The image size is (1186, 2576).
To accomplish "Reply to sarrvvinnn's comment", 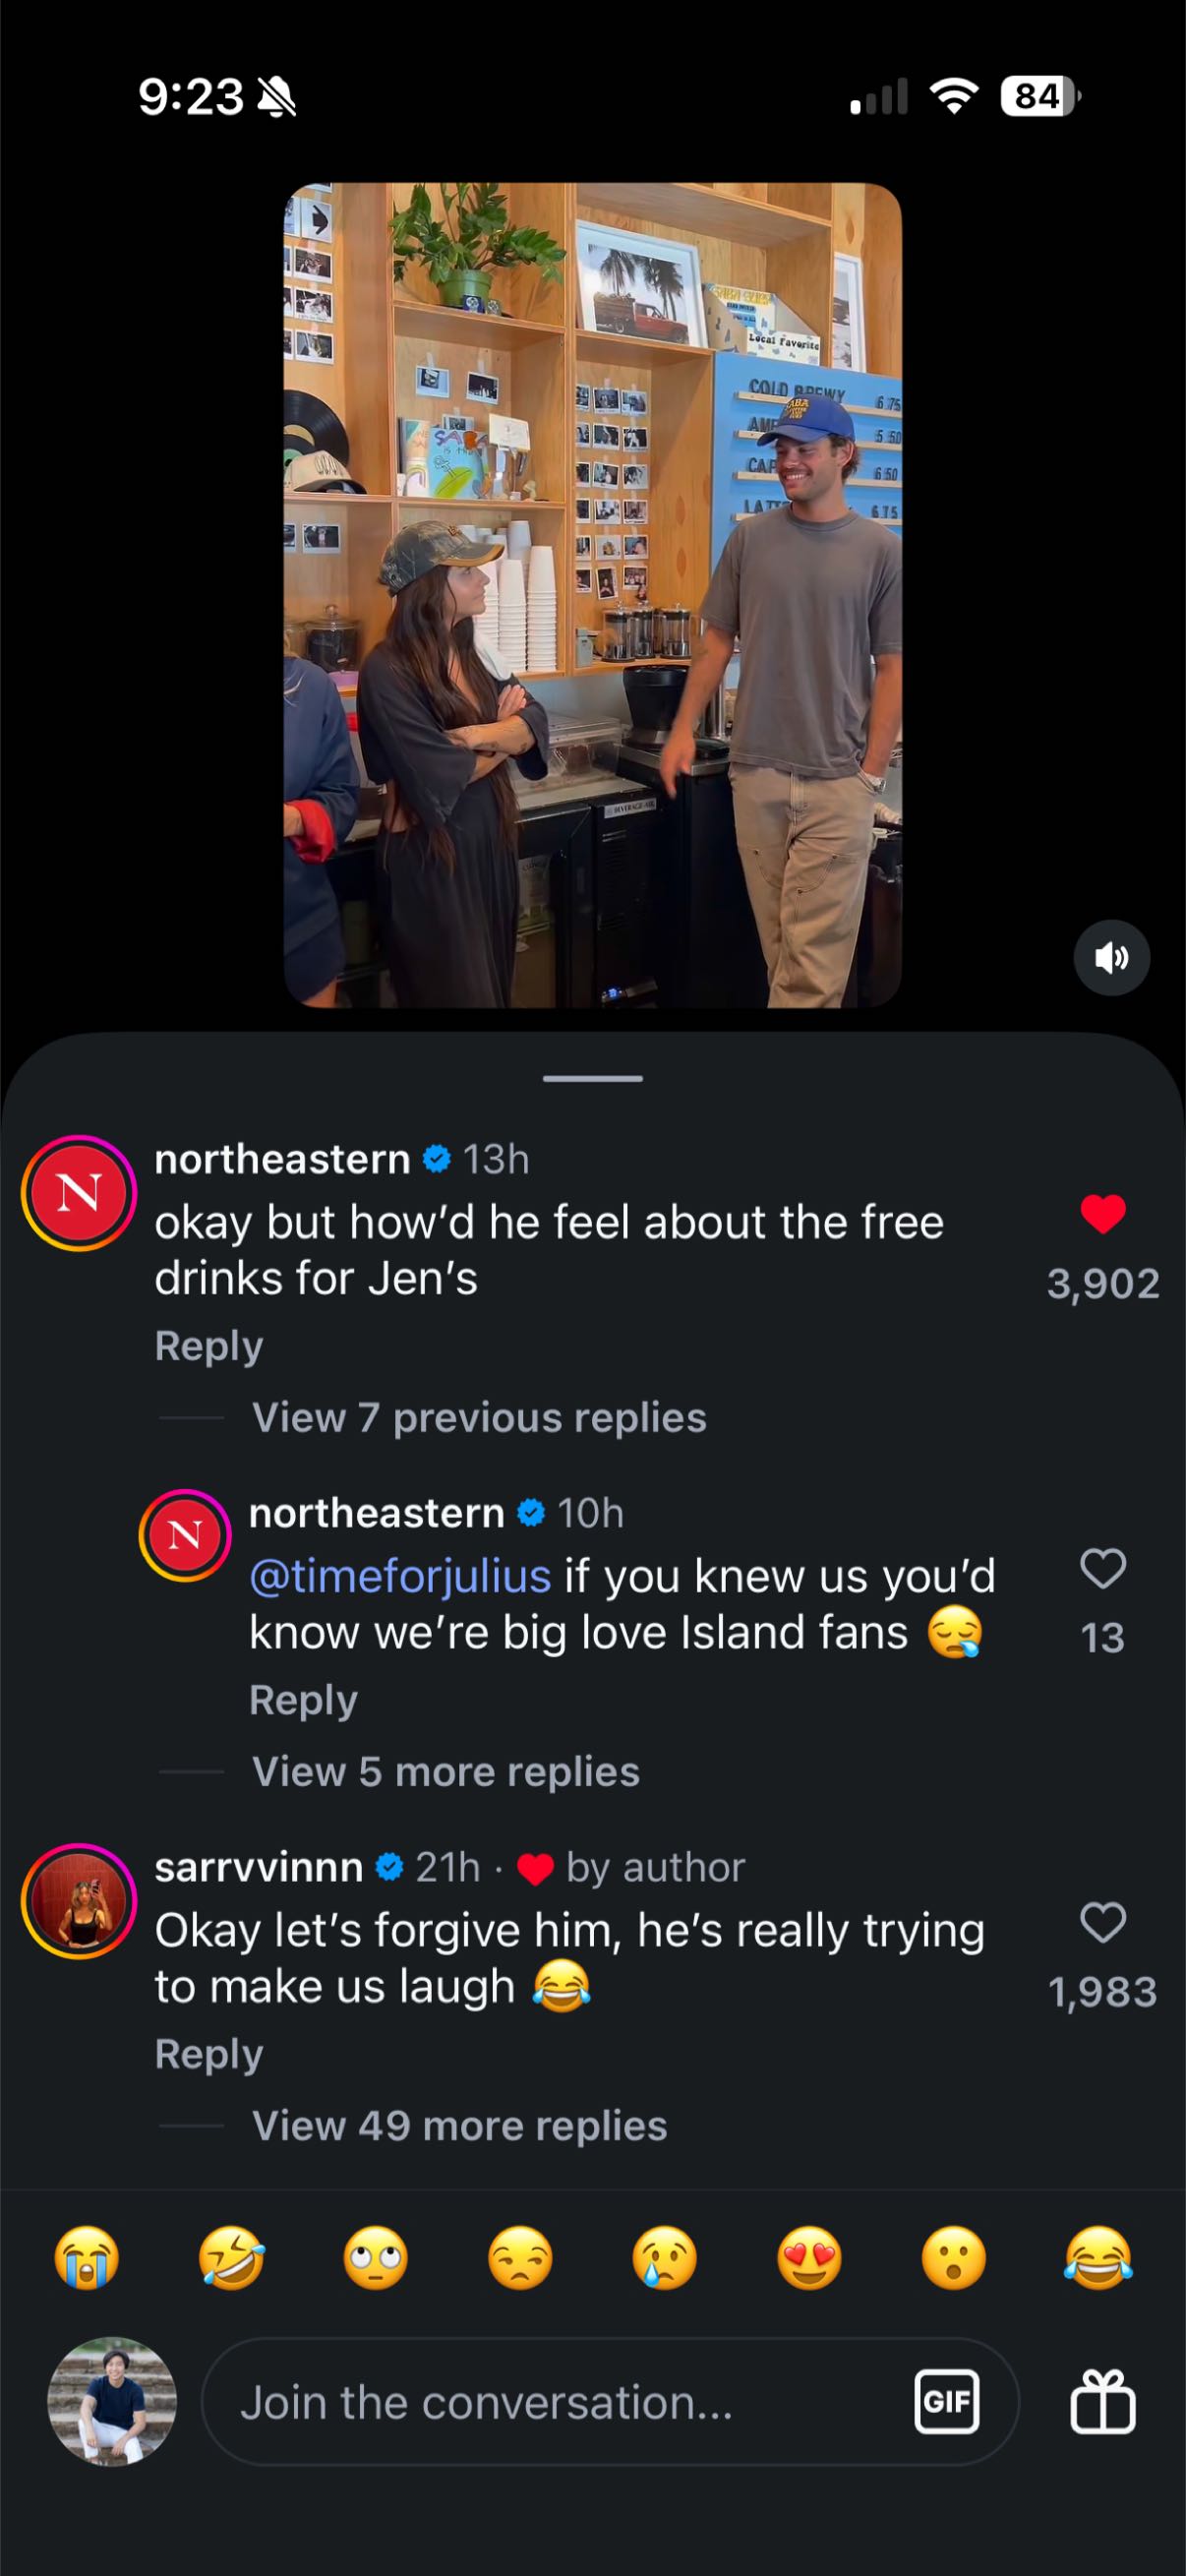I will tap(209, 2053).
